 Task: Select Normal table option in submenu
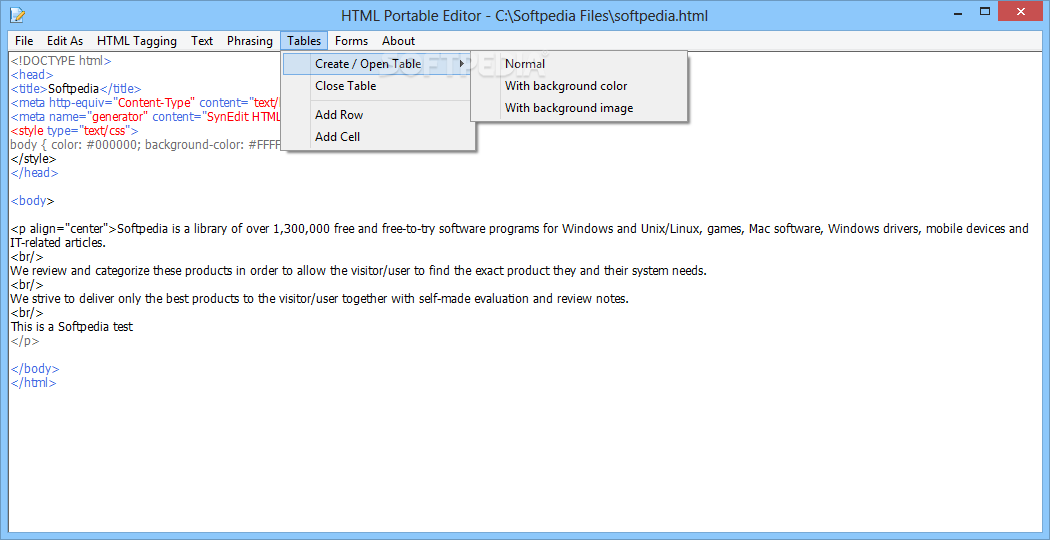[579, 64]
